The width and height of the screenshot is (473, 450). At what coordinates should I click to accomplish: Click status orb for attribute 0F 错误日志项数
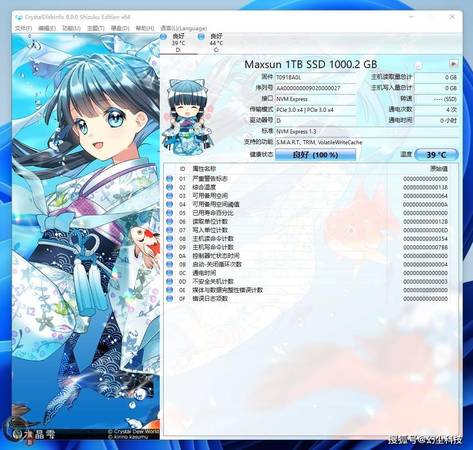tap(170, 299)
